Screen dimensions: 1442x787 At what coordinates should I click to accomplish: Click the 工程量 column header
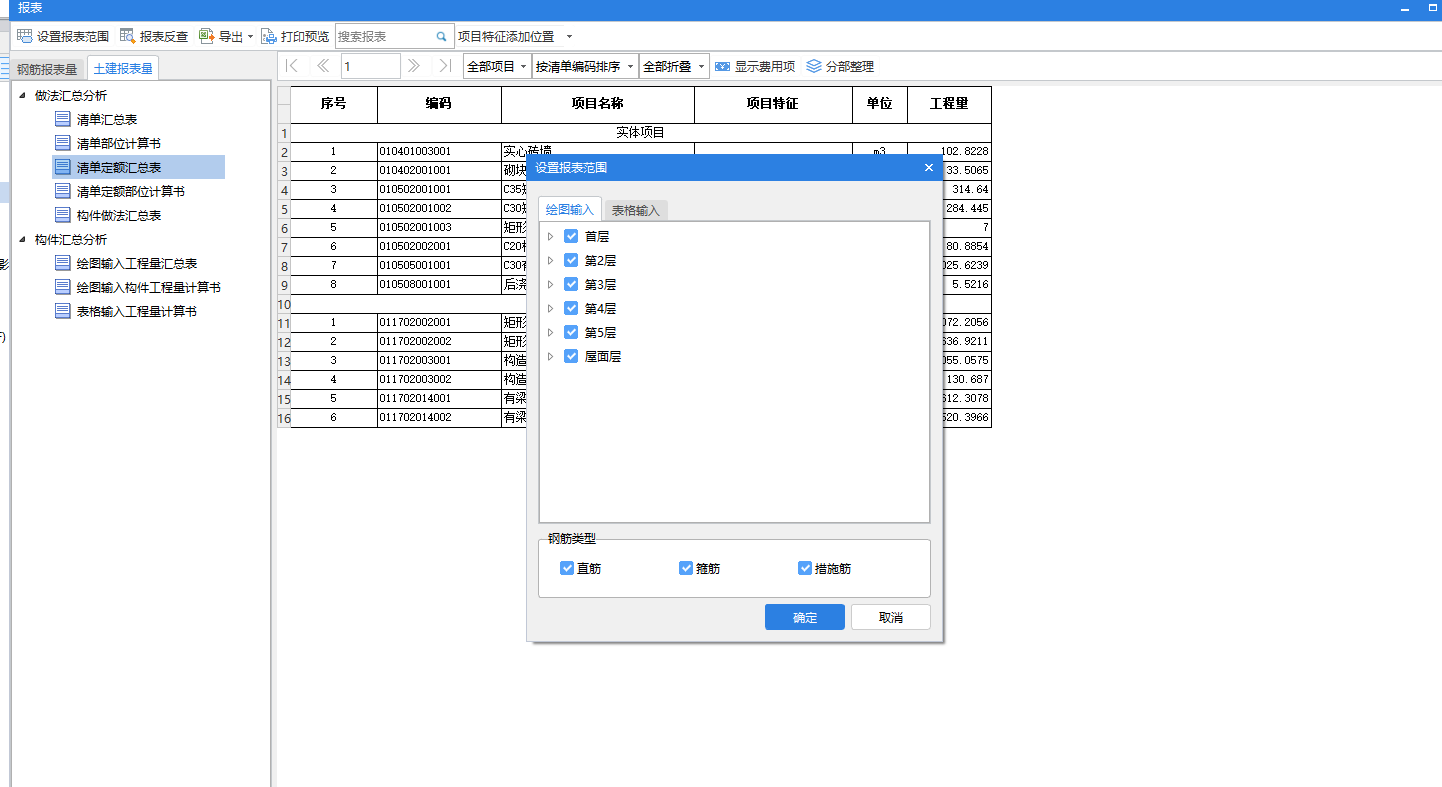[x=949, y=104]
